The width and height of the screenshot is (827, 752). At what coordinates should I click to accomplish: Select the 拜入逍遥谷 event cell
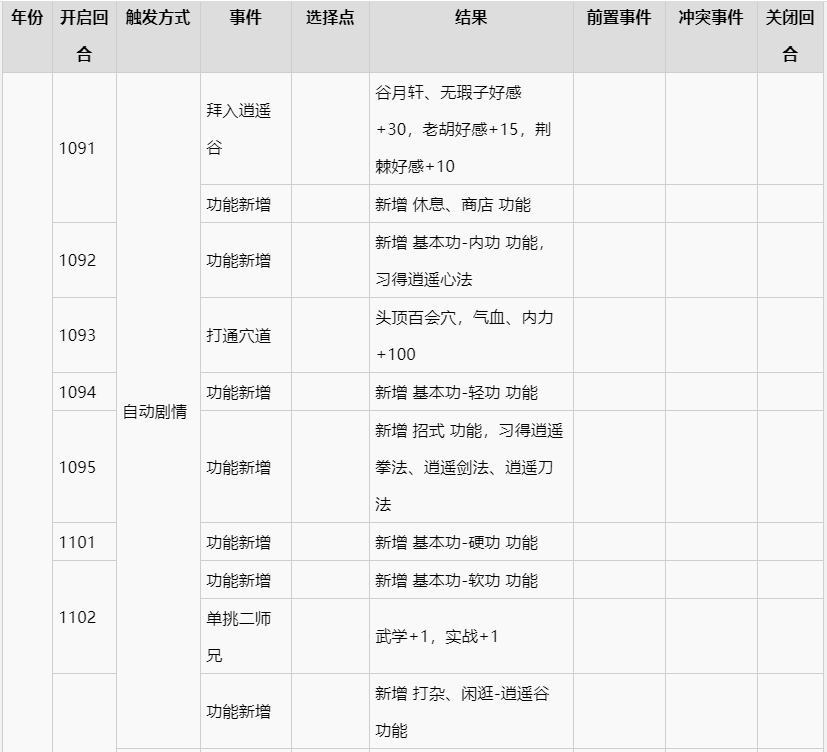pyautogui.click(x=239, y=129)
